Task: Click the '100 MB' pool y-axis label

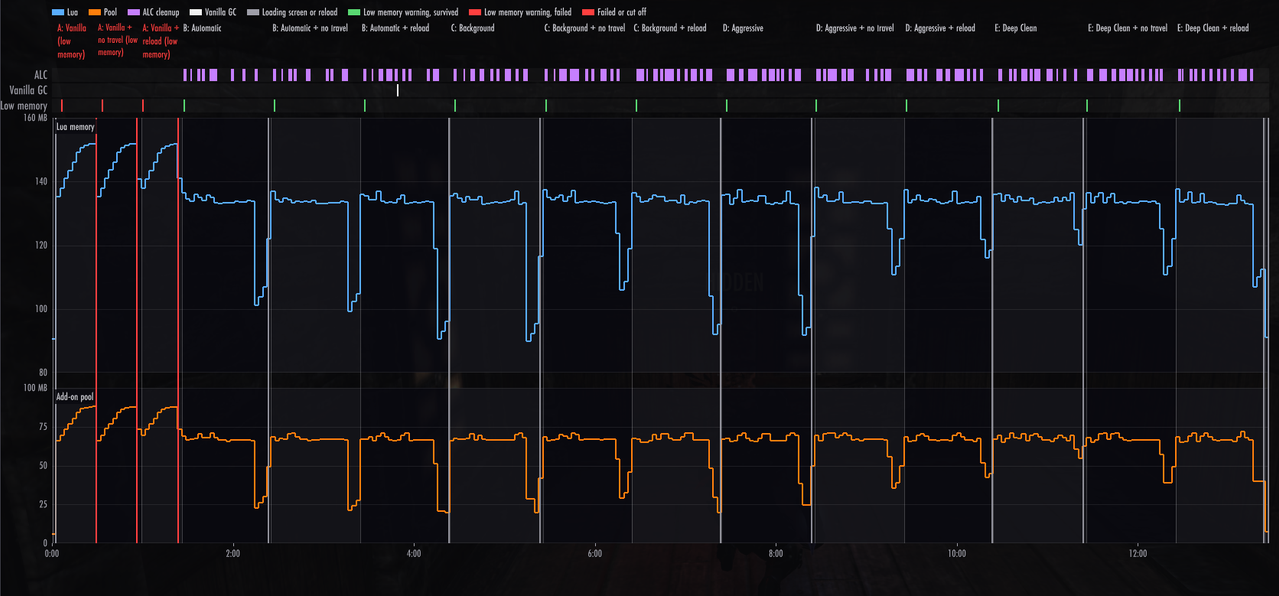Action: (x=34, y=387)
